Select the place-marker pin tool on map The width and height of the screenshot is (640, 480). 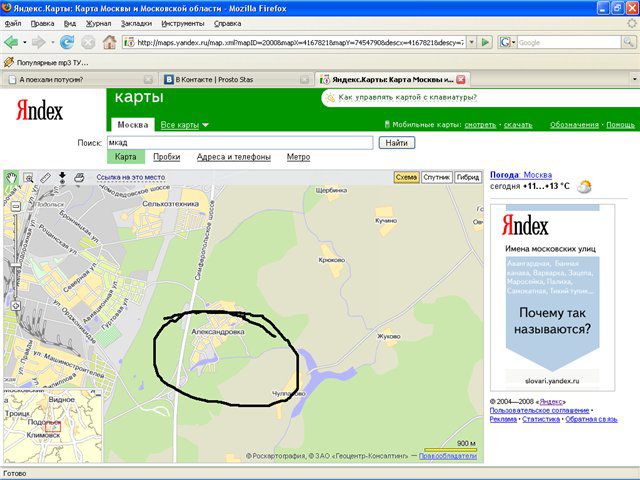tap(62, 177)
